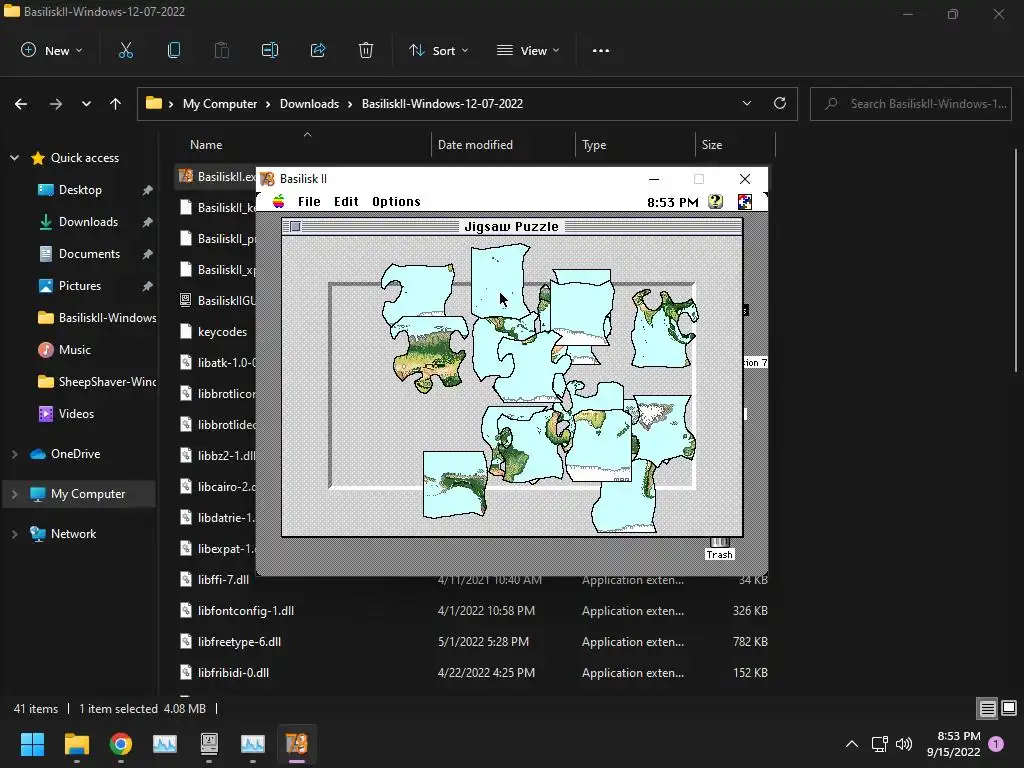The height and width of the screenshot is (768, 1024).
Task: Open BasiliskII-Windows folder in sidebar
Action: point(97,318)
